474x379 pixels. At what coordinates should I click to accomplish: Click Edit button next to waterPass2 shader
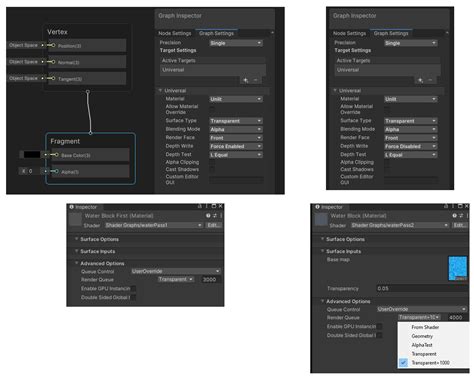point(460,225)
